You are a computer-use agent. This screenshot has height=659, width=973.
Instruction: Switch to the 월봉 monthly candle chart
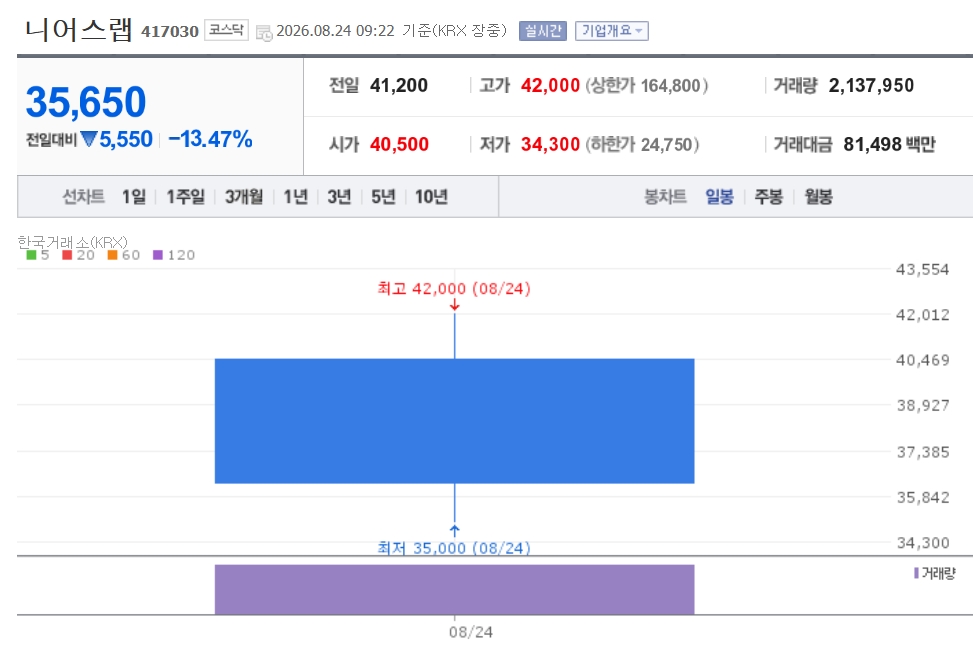(818, 197)
